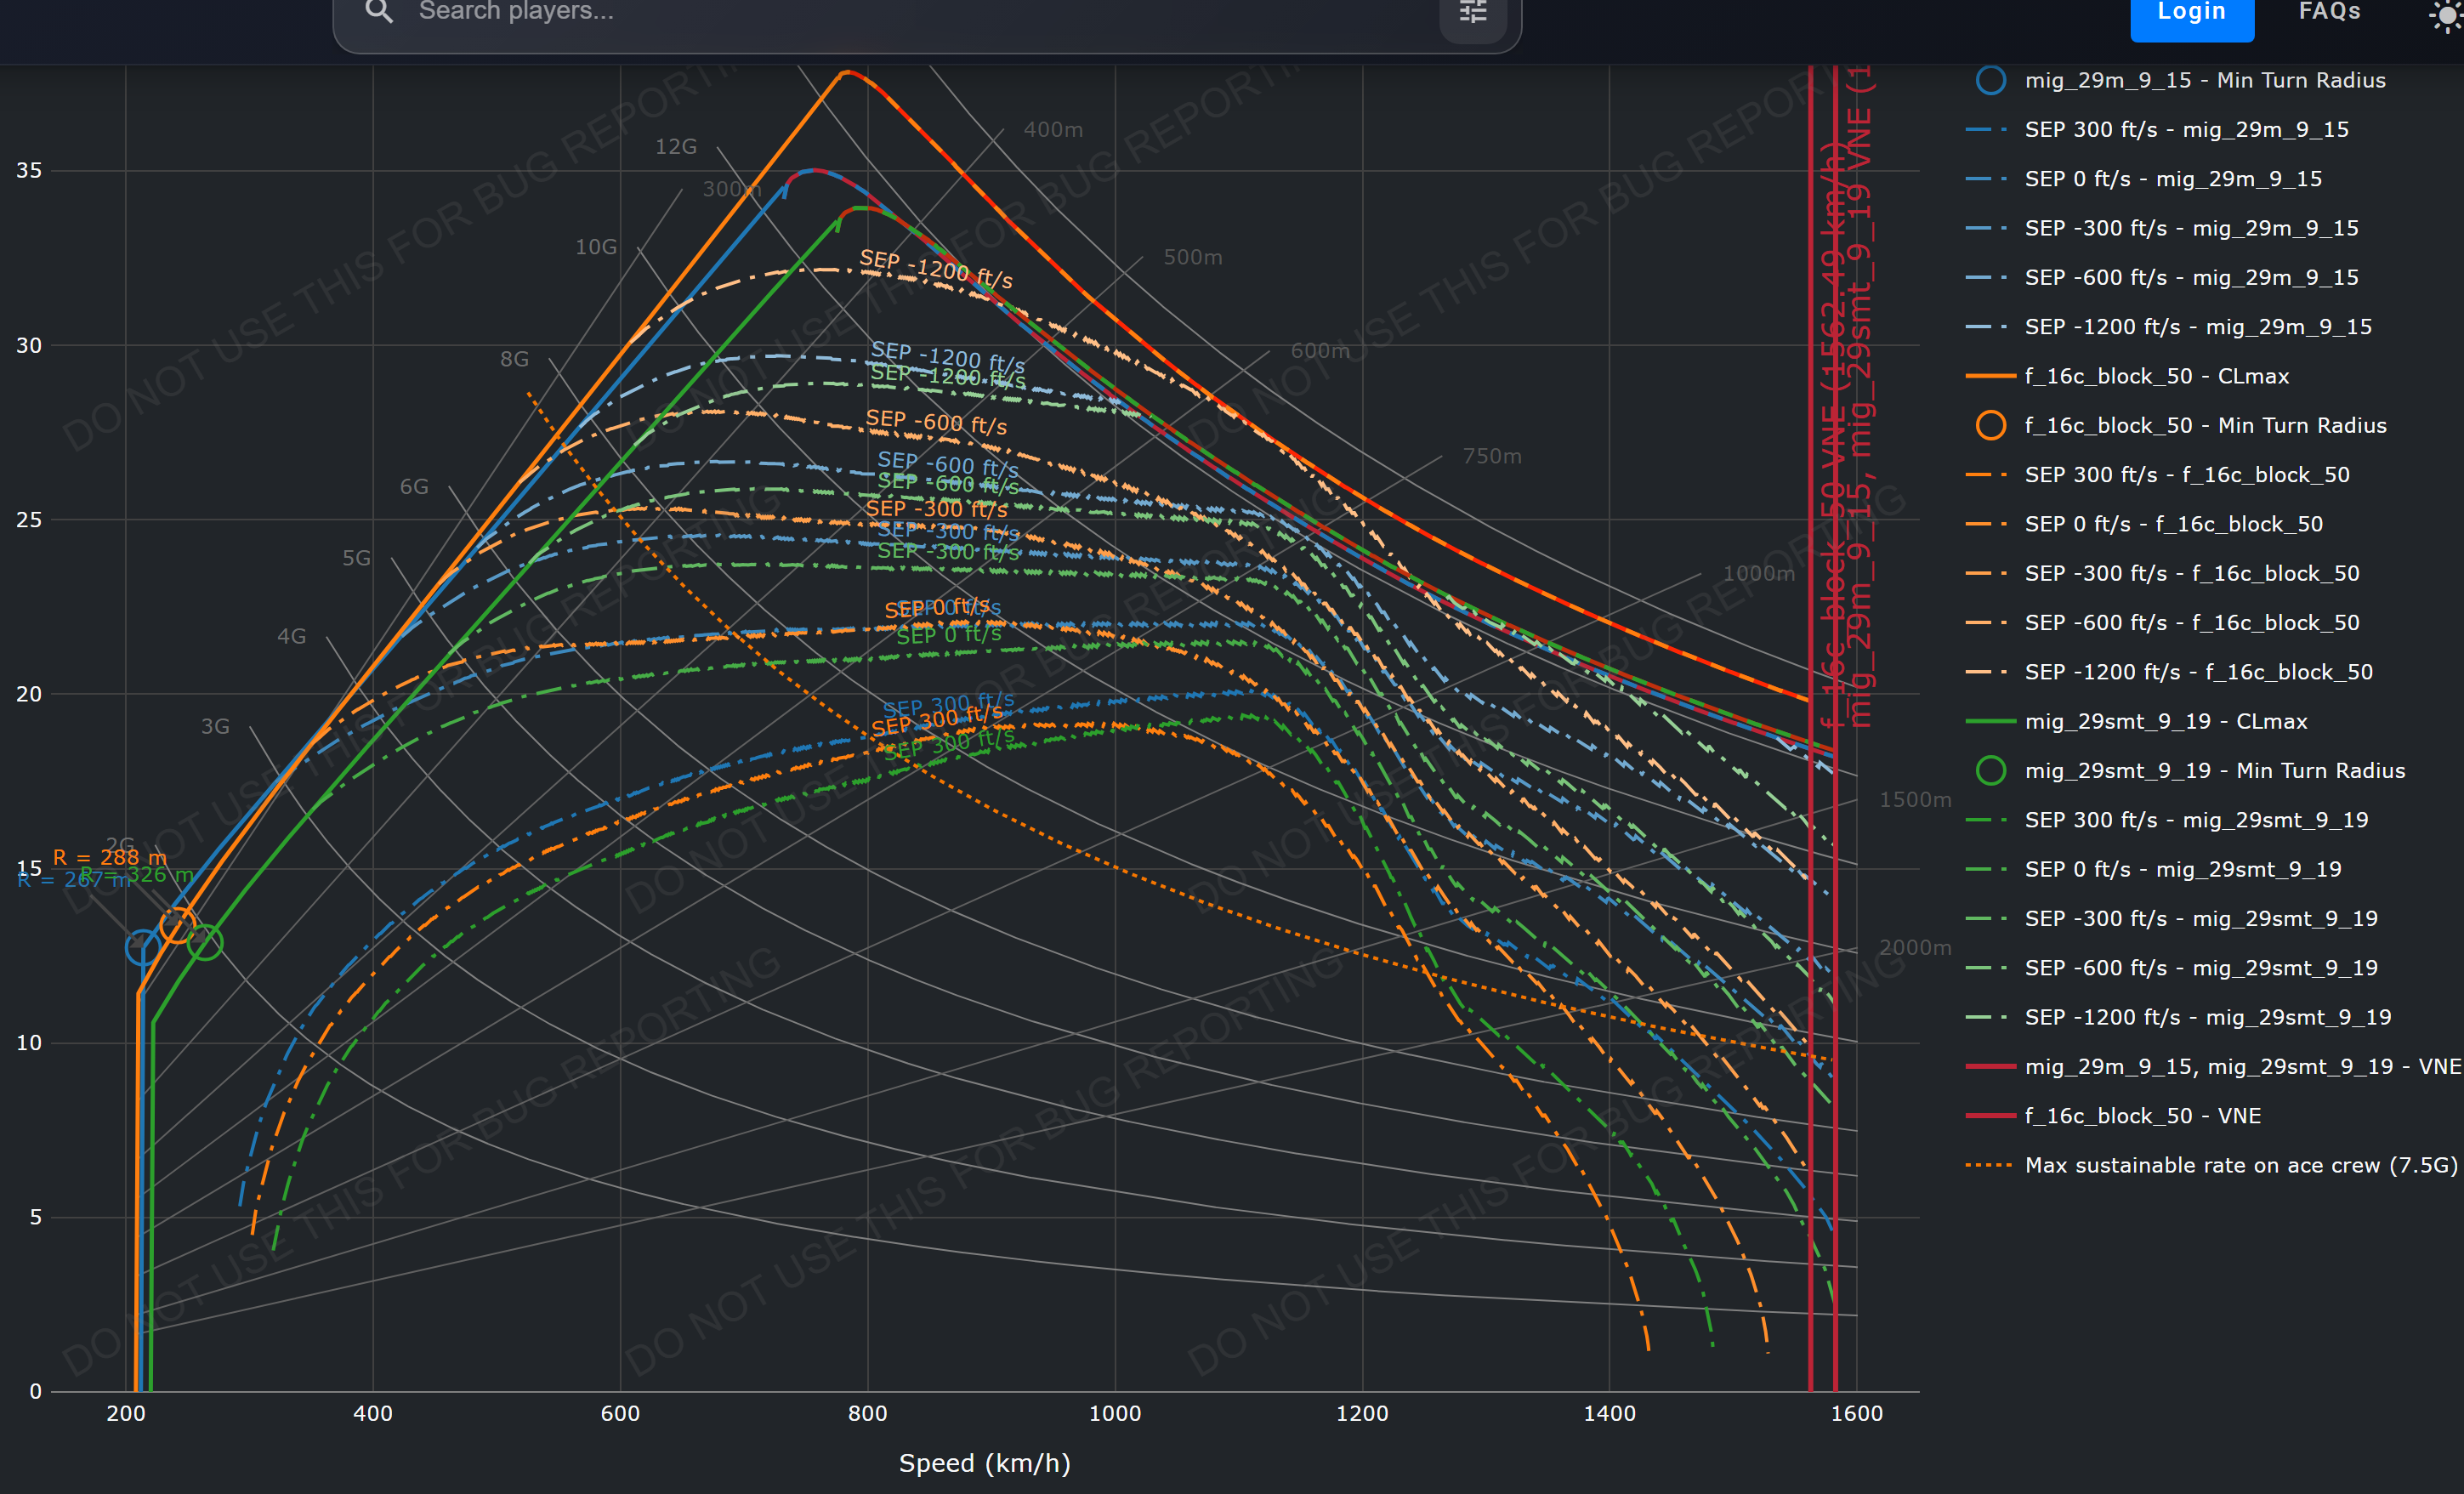Open the FAQs page
Viewport: 2464px width, 1494px height.
coord(2329,12)
